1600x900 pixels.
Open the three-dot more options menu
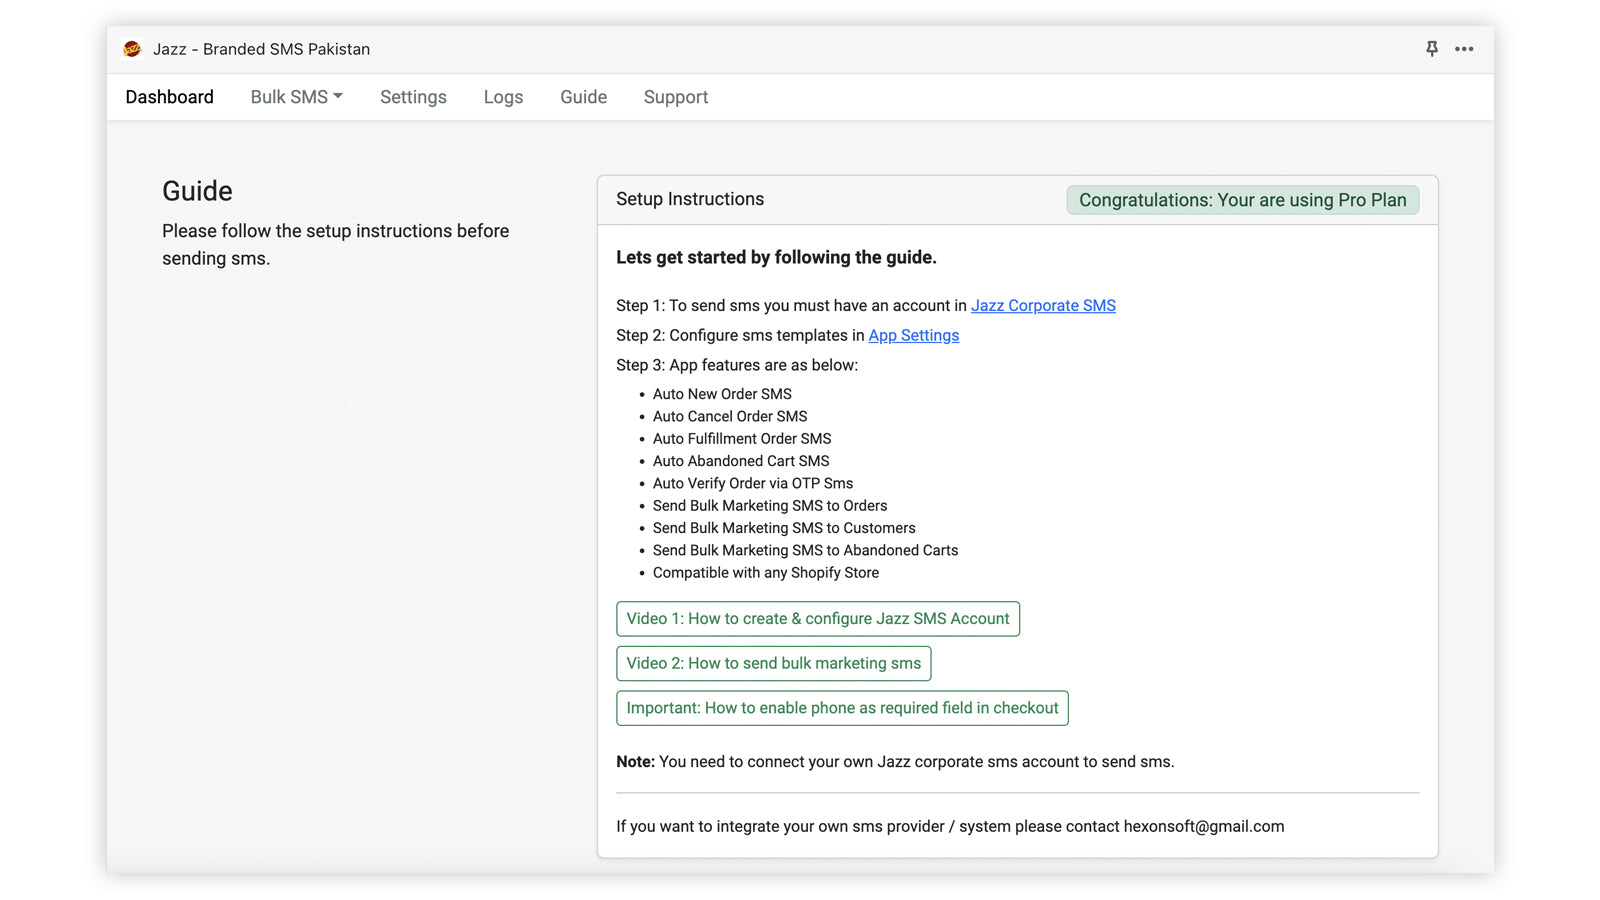pos(1464,49)
